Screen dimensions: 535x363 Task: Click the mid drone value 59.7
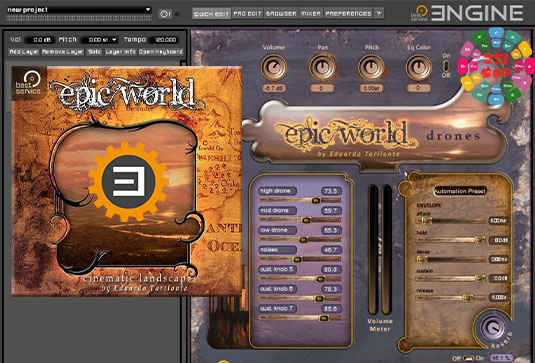331,210
